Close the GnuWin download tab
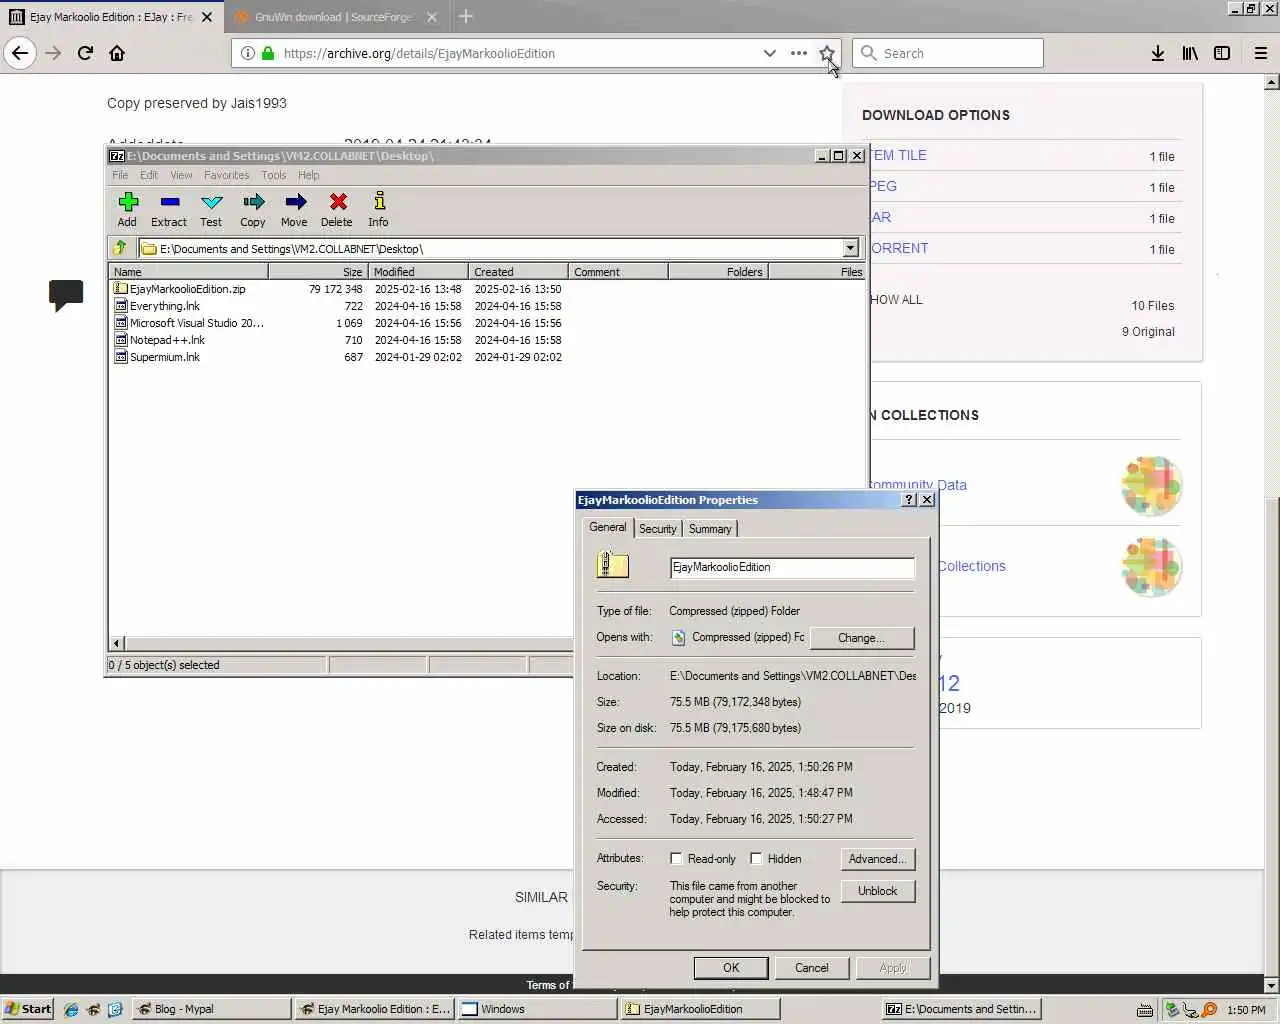1280x1024 pixels. [x=432, y=17]
